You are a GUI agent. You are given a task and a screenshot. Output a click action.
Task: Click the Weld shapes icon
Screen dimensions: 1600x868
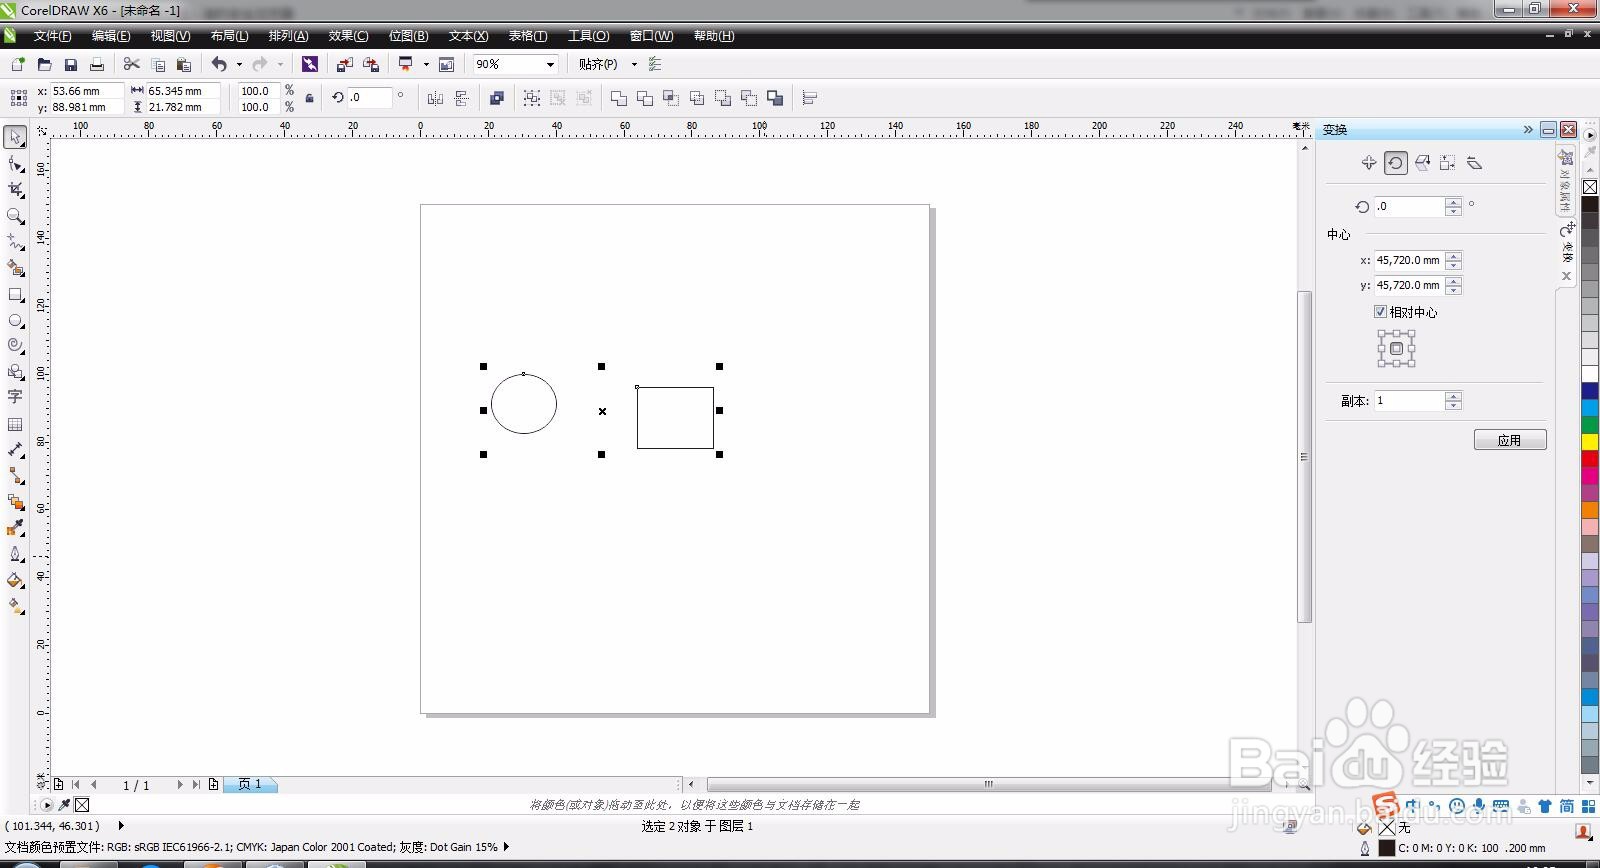[619, 98]
